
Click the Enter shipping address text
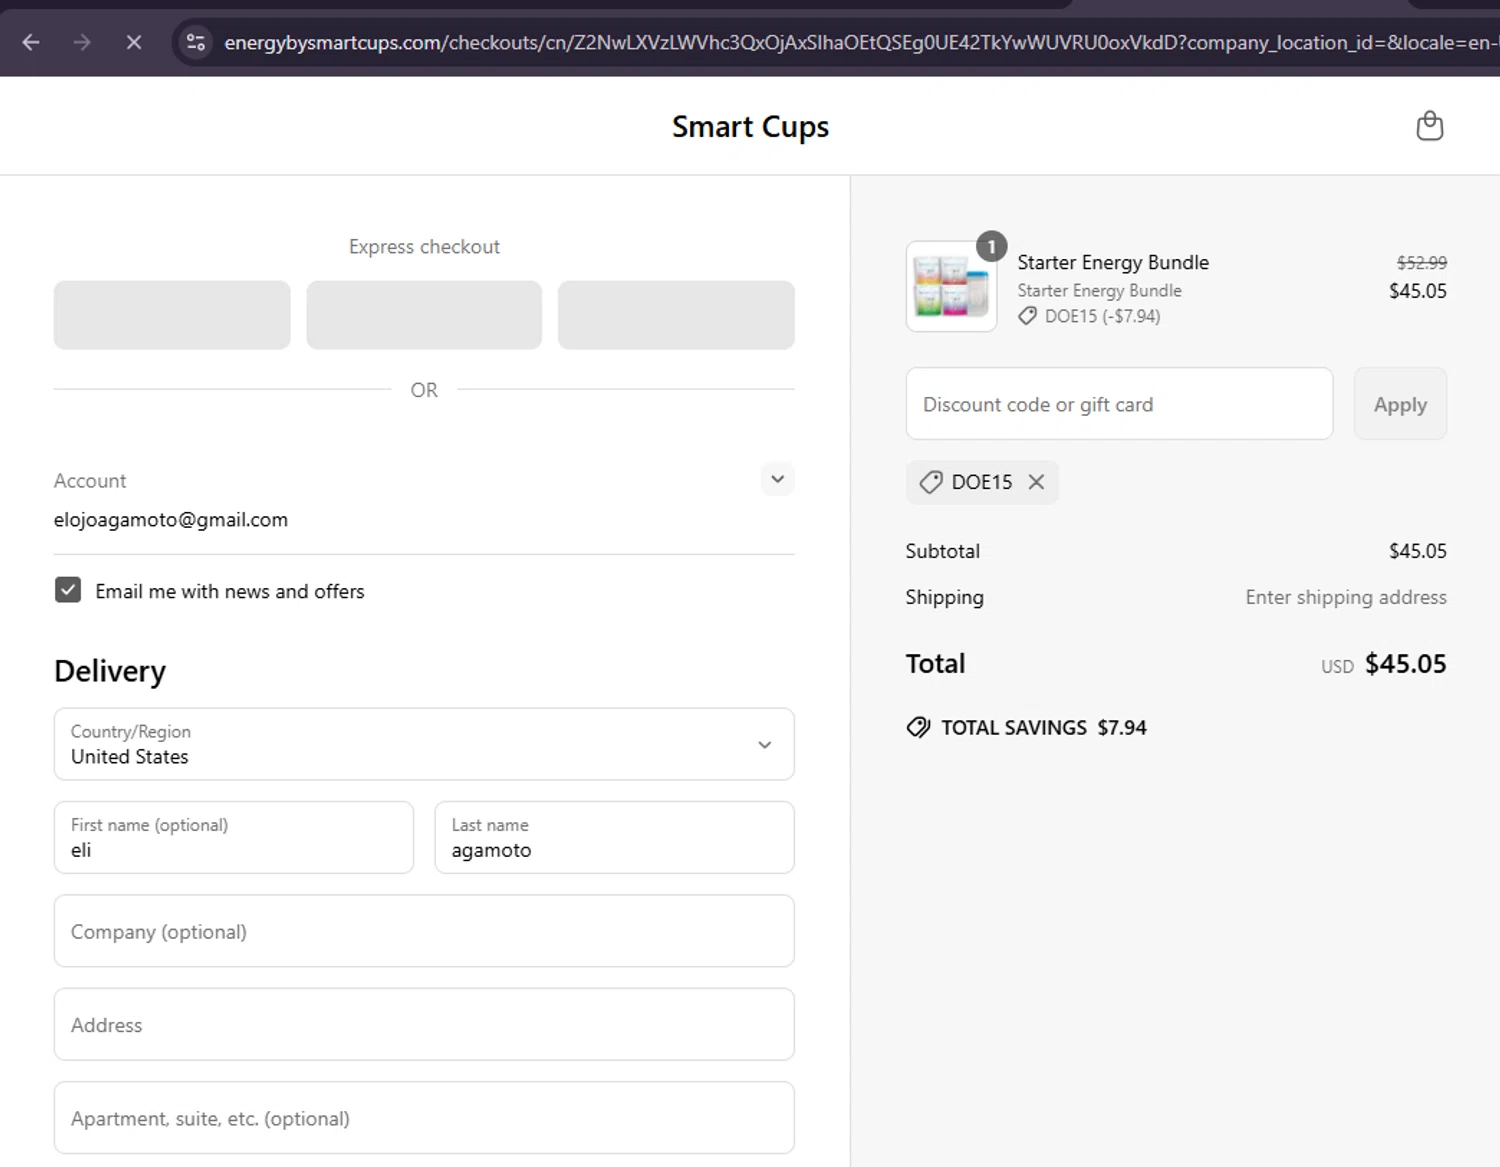click(1346, 597)
